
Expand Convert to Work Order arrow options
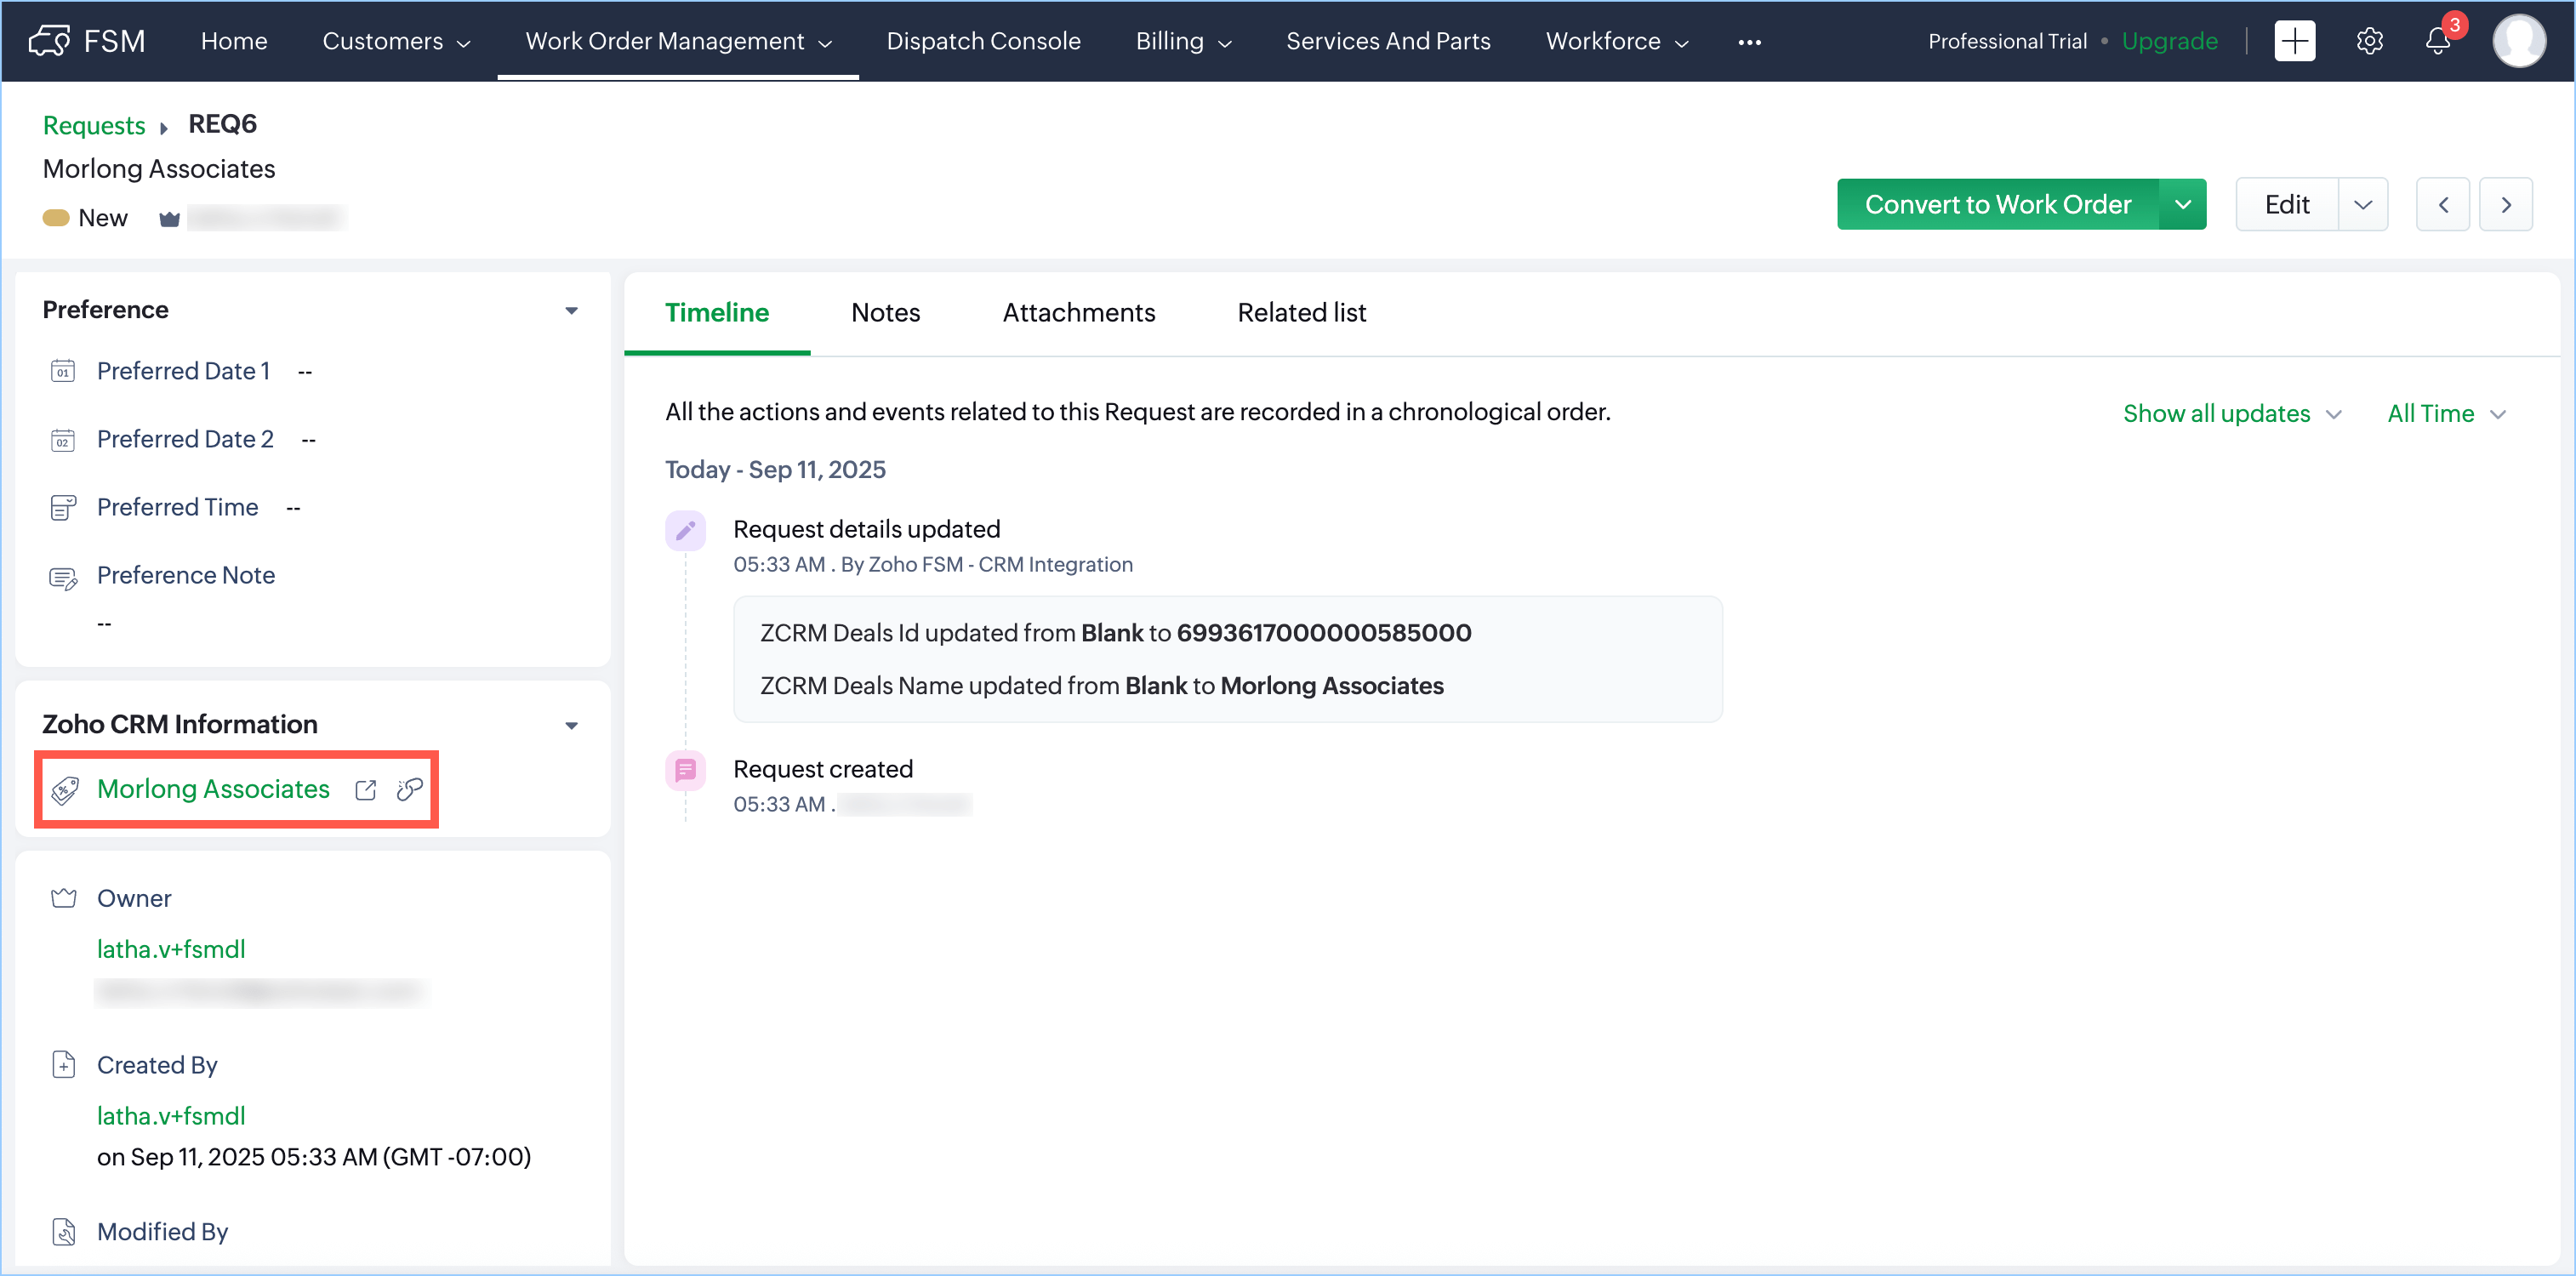[x=2182, y=205]
